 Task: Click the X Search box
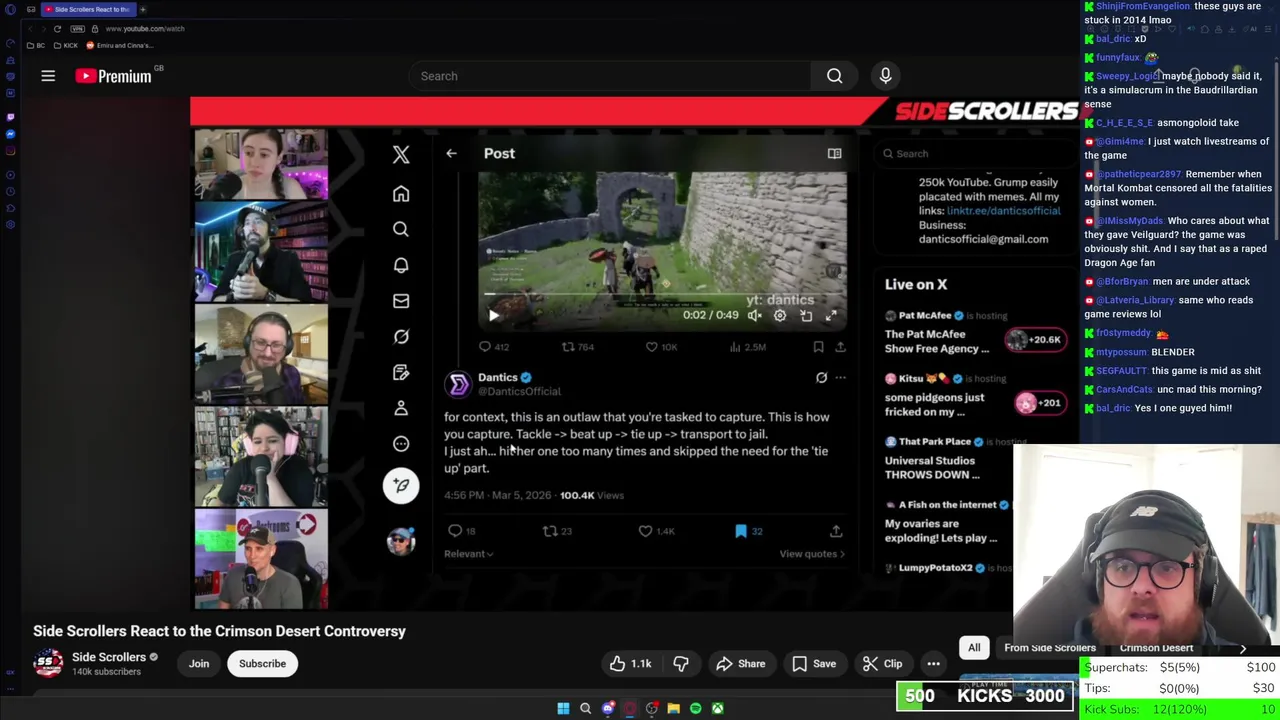point(975,154)
